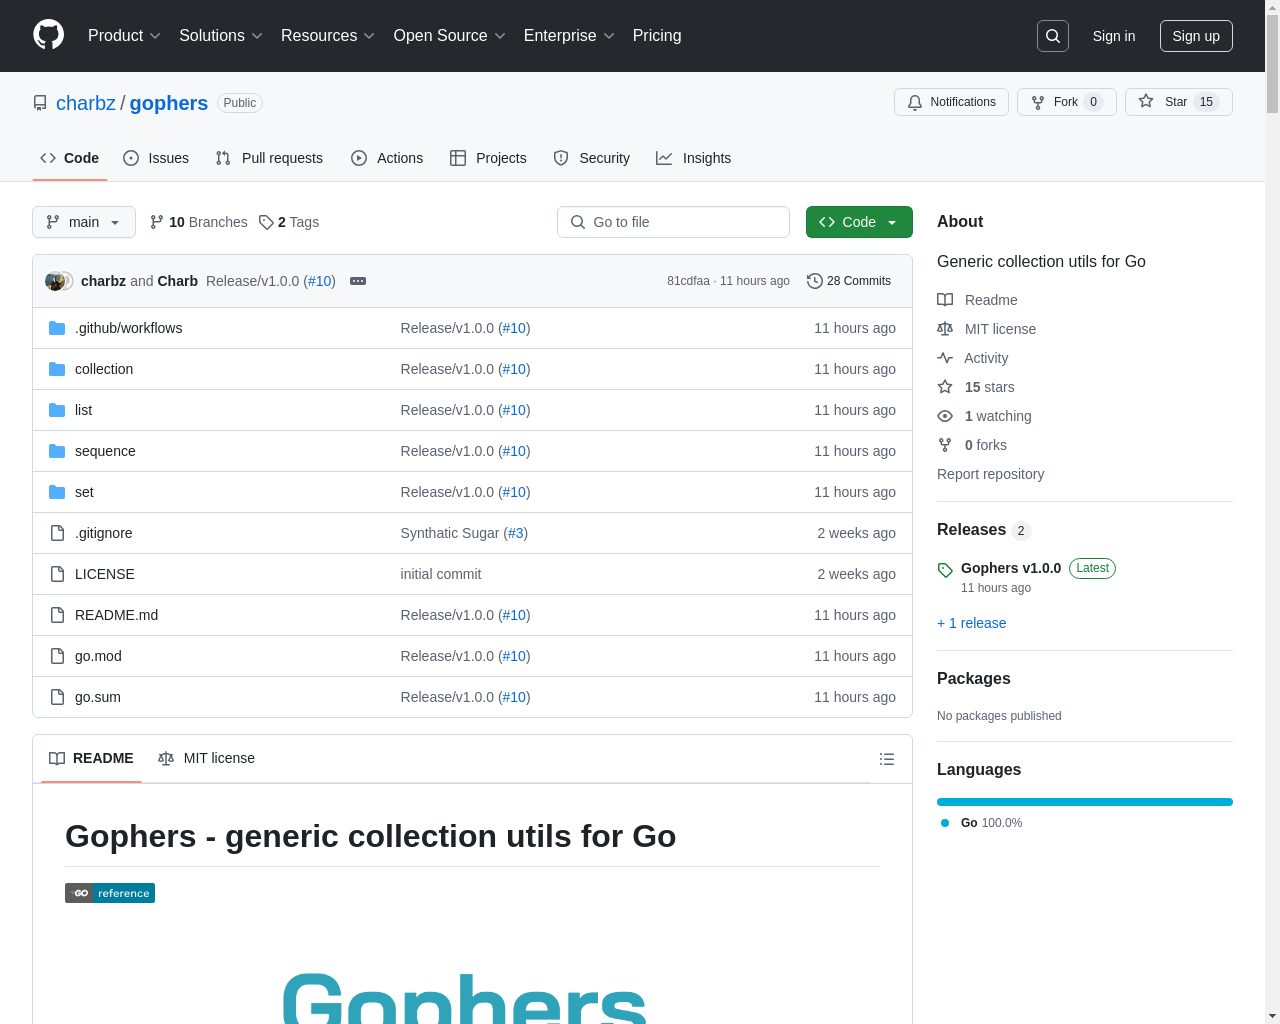The width and height of the screenshot is (1280, 1024).
Task: Click the sequence folder icon
Action: [x=57, y=451]
